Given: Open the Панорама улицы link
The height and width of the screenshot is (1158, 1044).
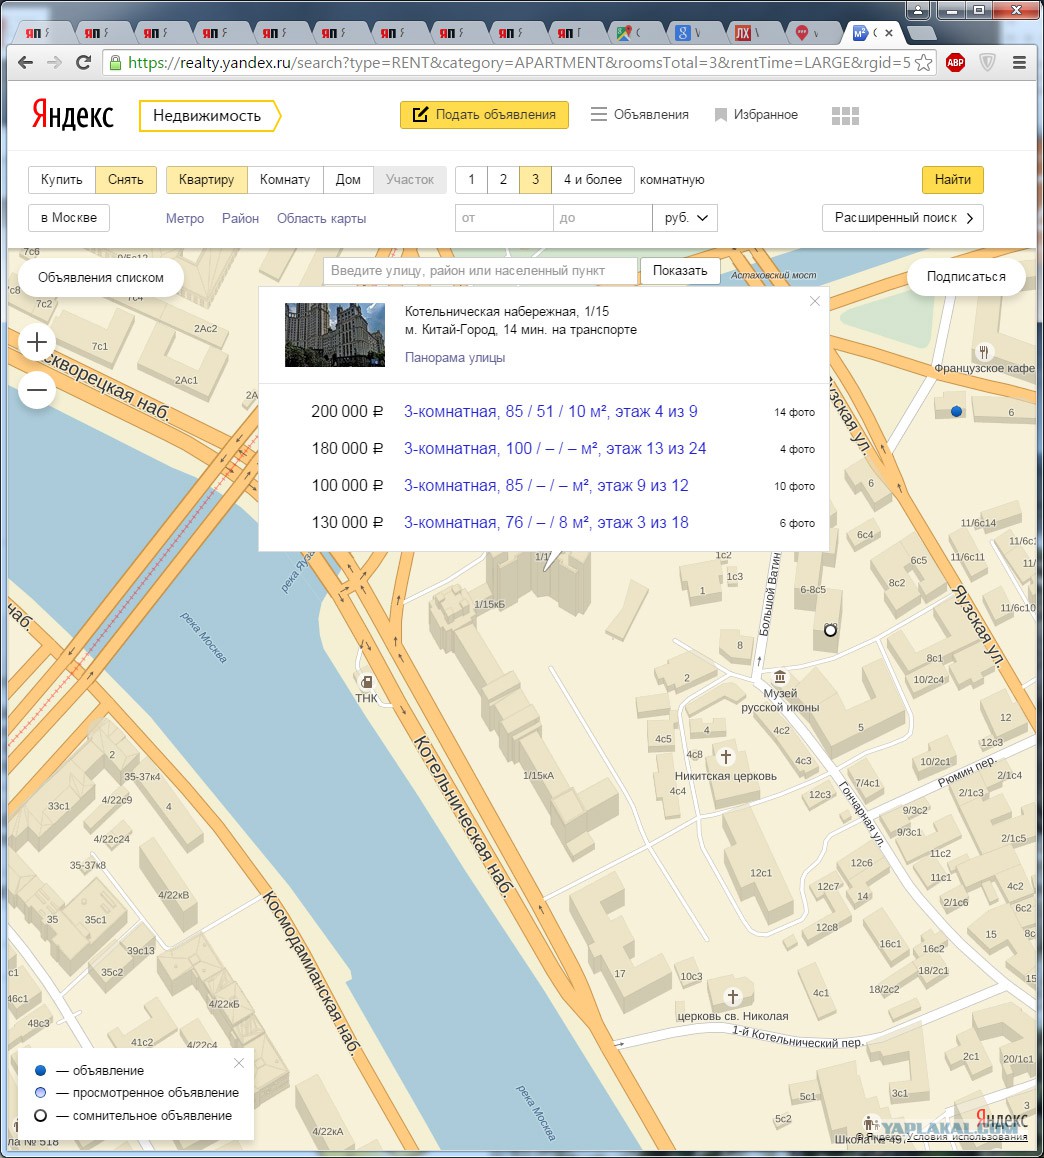Looking at the screenshot, I should [x=455, y=357].
